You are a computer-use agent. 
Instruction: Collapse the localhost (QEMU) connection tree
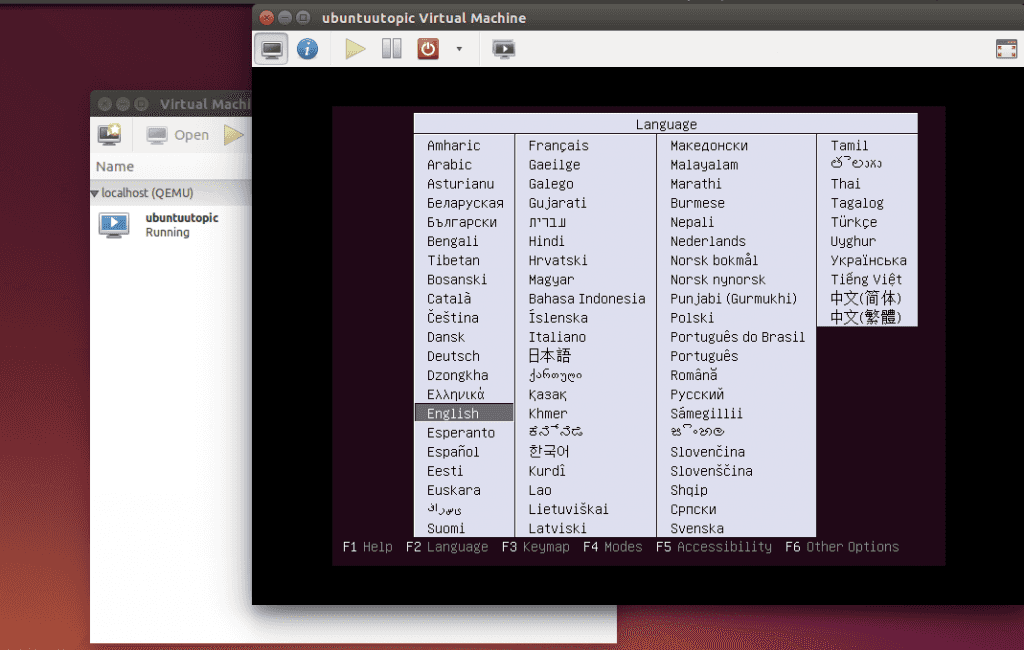(95, 193)
